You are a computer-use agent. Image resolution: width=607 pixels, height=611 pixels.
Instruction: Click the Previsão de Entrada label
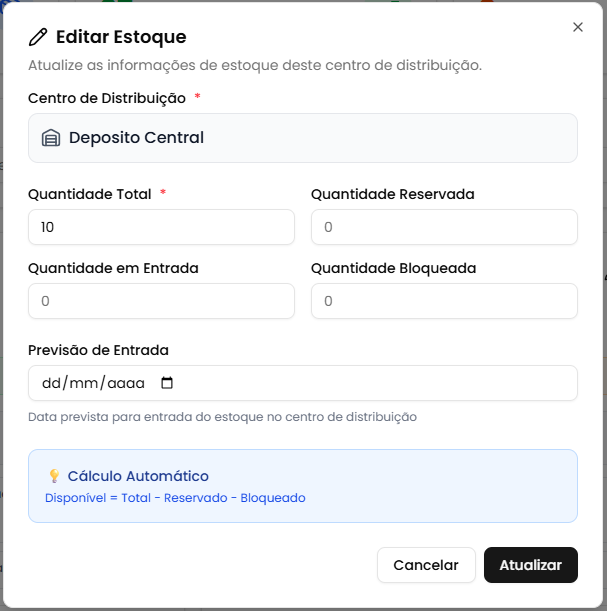coord(98,350)
